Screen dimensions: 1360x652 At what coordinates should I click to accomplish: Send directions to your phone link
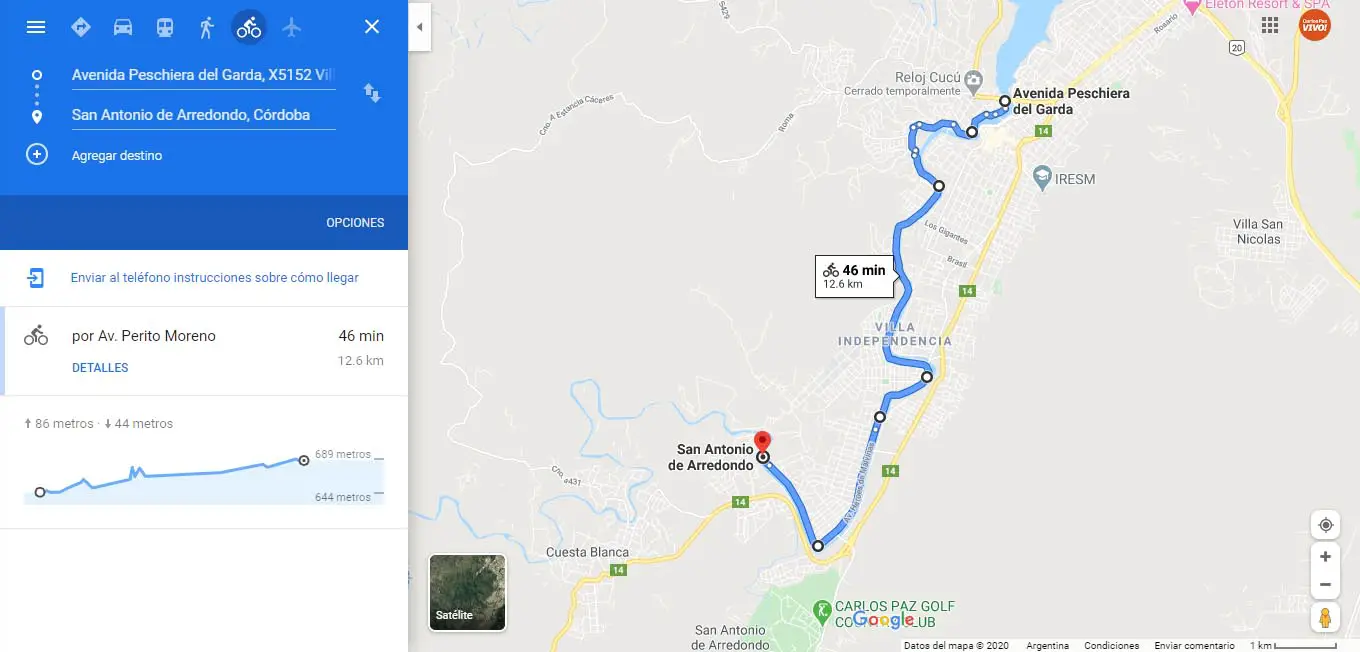click(x=214, y=278)
